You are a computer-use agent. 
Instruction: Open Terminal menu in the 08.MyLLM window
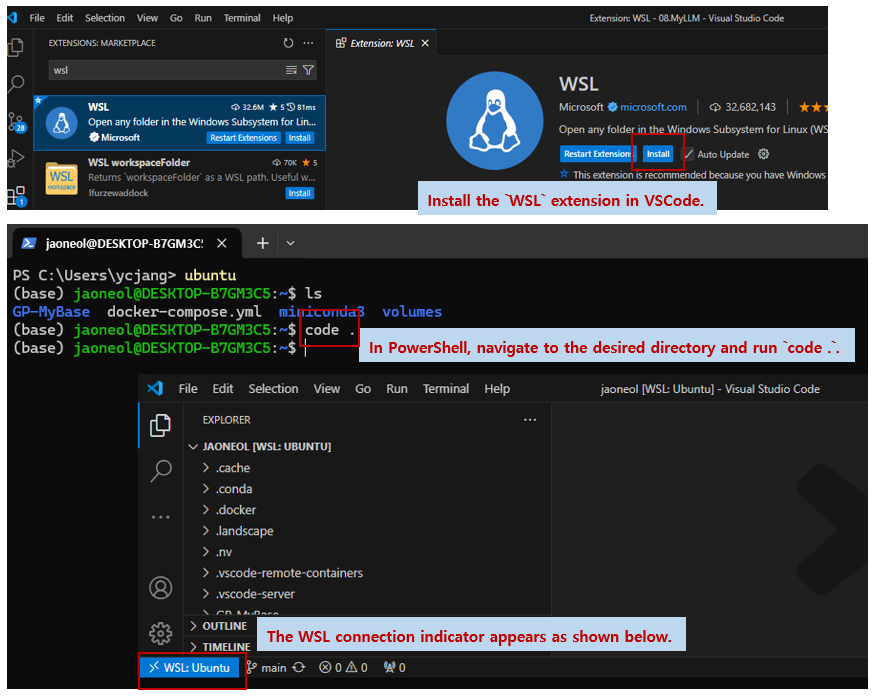(x=242, y=18)
